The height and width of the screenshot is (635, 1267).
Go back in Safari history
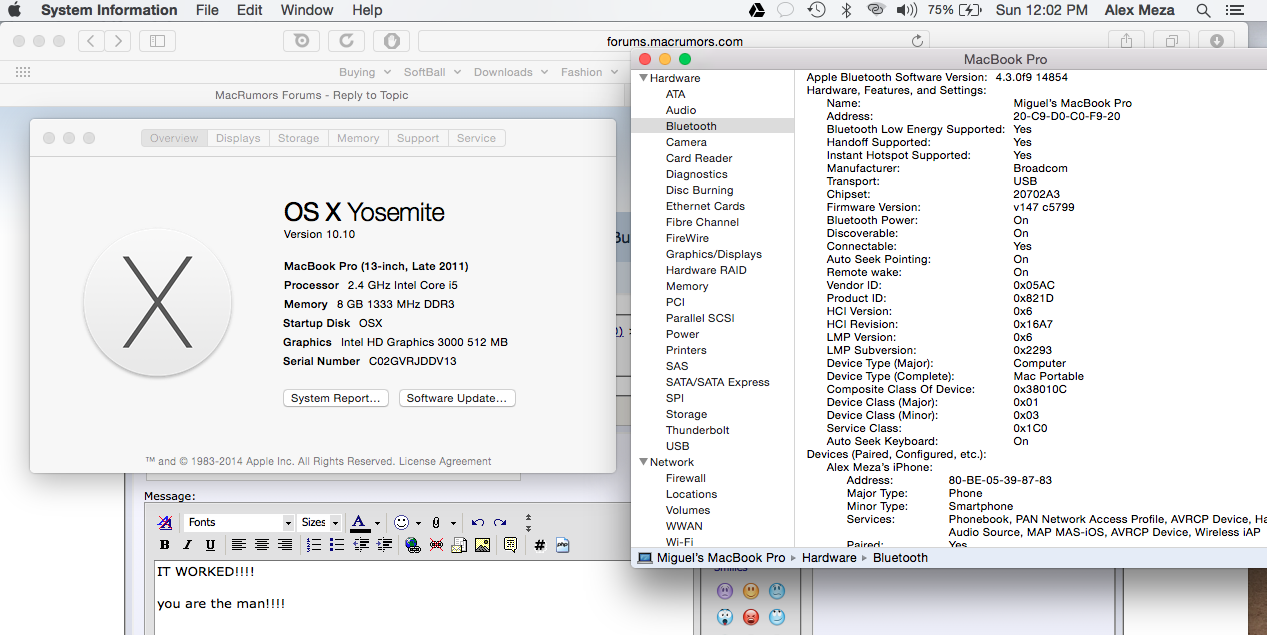(x=91, y=41)
